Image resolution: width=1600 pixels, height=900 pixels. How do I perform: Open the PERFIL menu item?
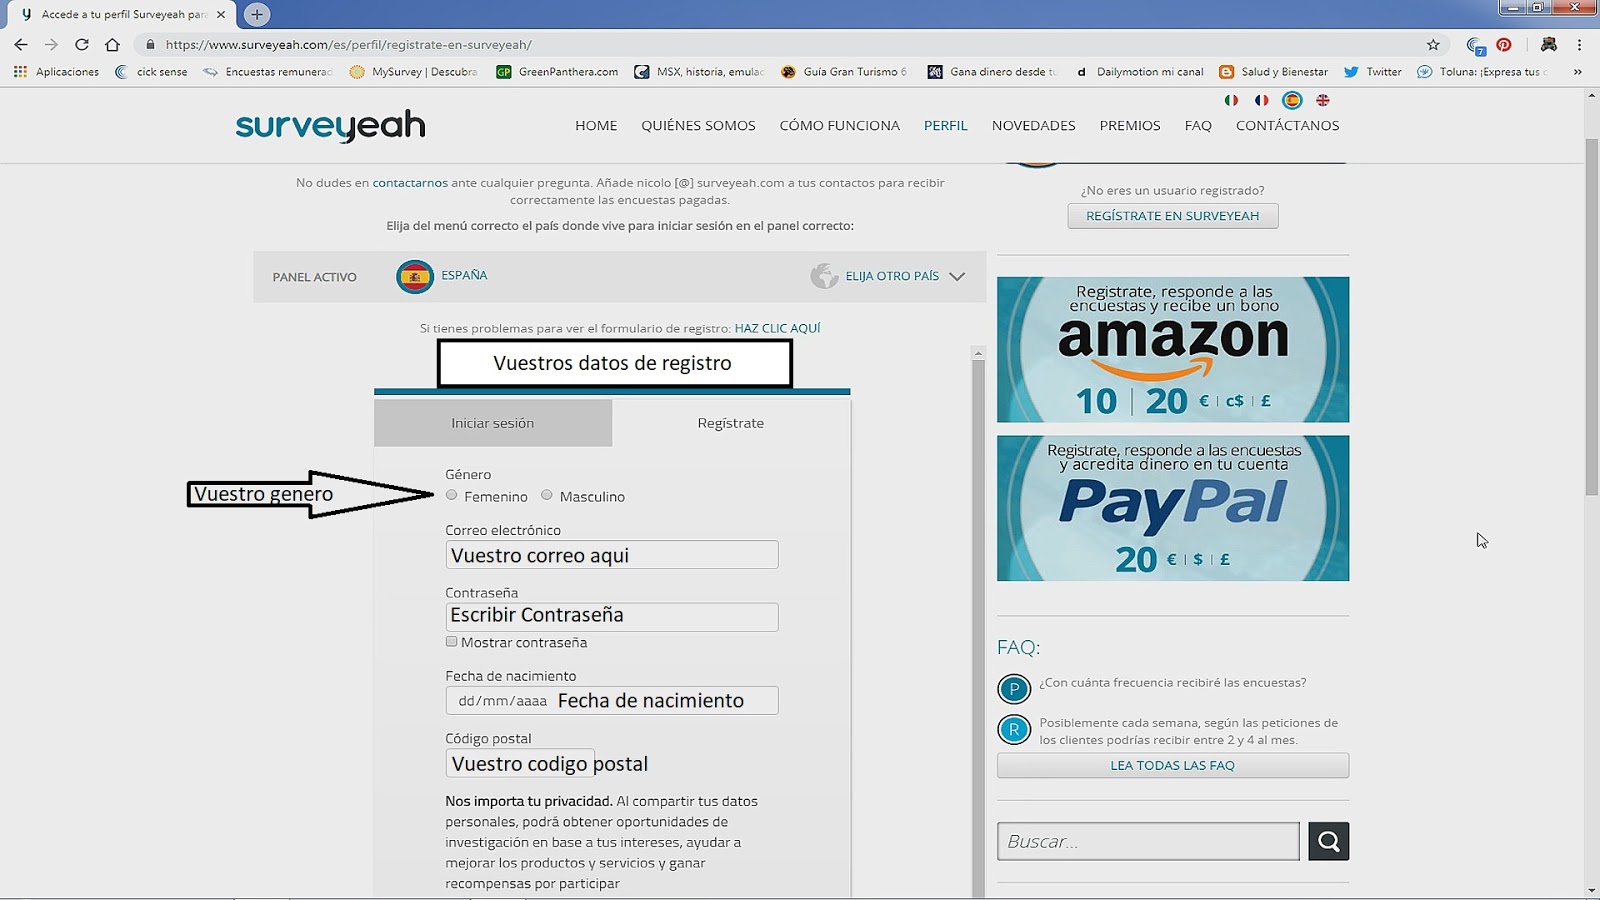coord(945,125)
